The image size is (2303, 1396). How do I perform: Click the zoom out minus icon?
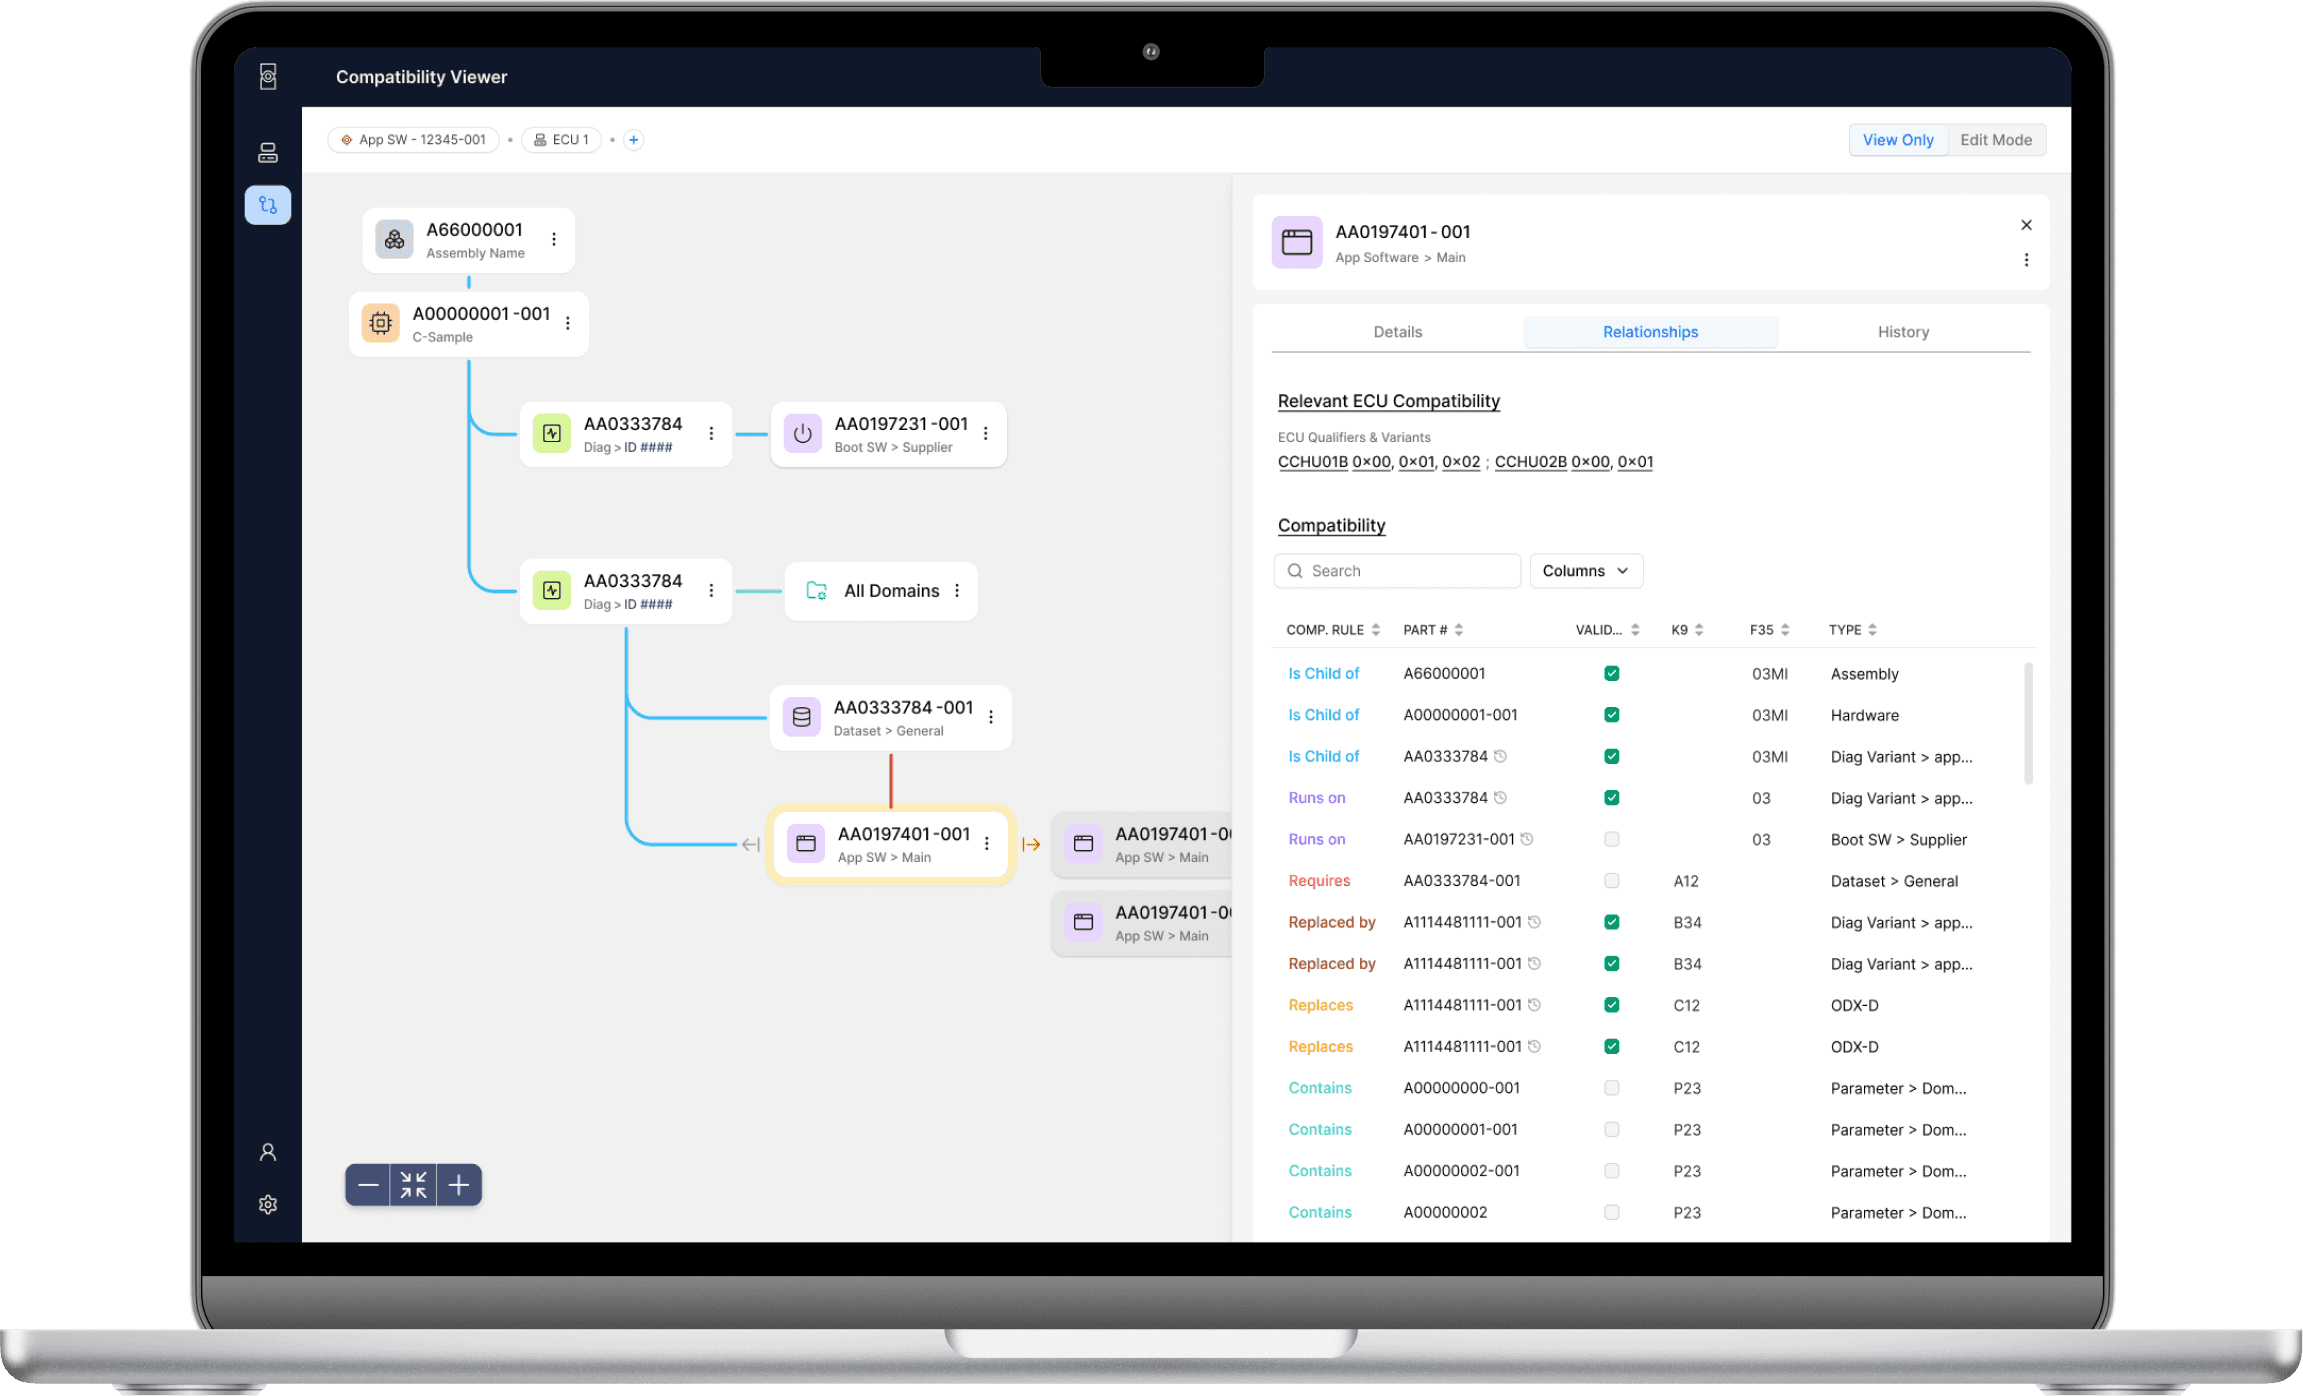click(368, 1185)
